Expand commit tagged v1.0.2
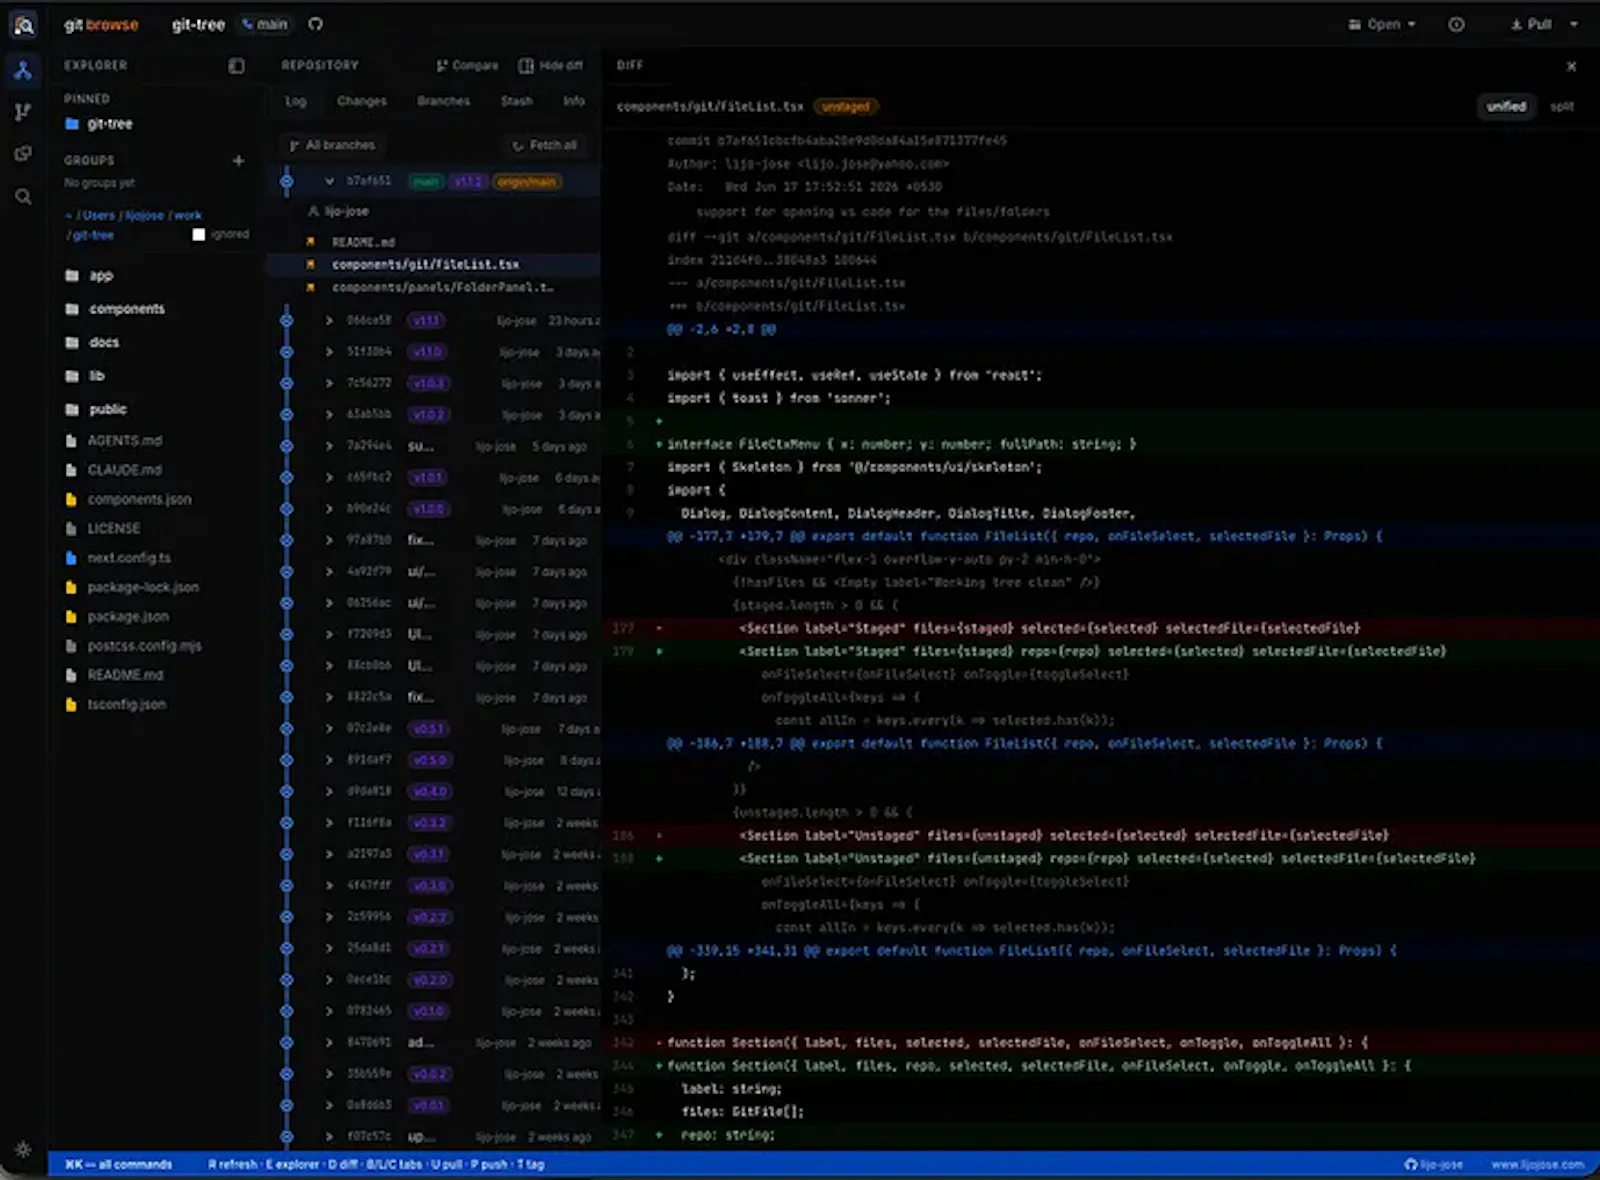 point(329,414)
